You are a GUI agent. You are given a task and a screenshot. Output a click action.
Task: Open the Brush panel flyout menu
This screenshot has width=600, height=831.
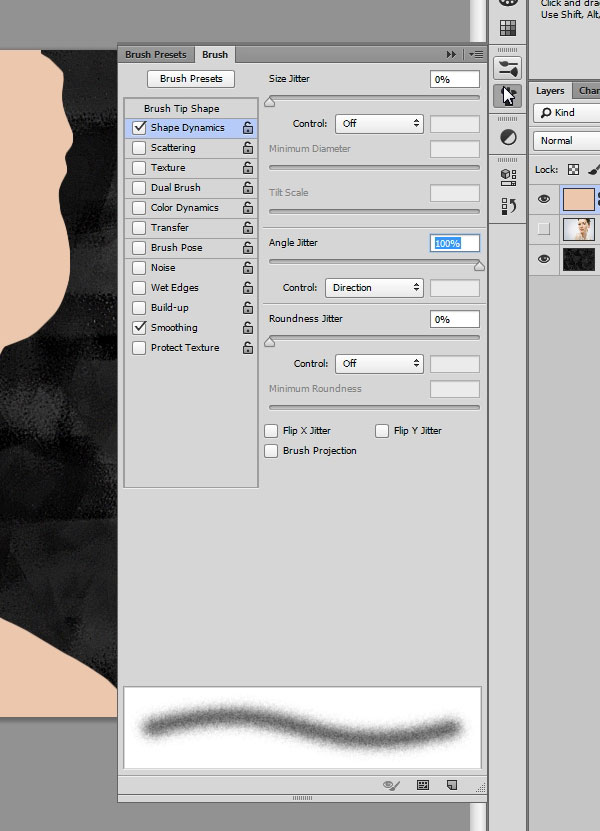(x=475, y=54)
